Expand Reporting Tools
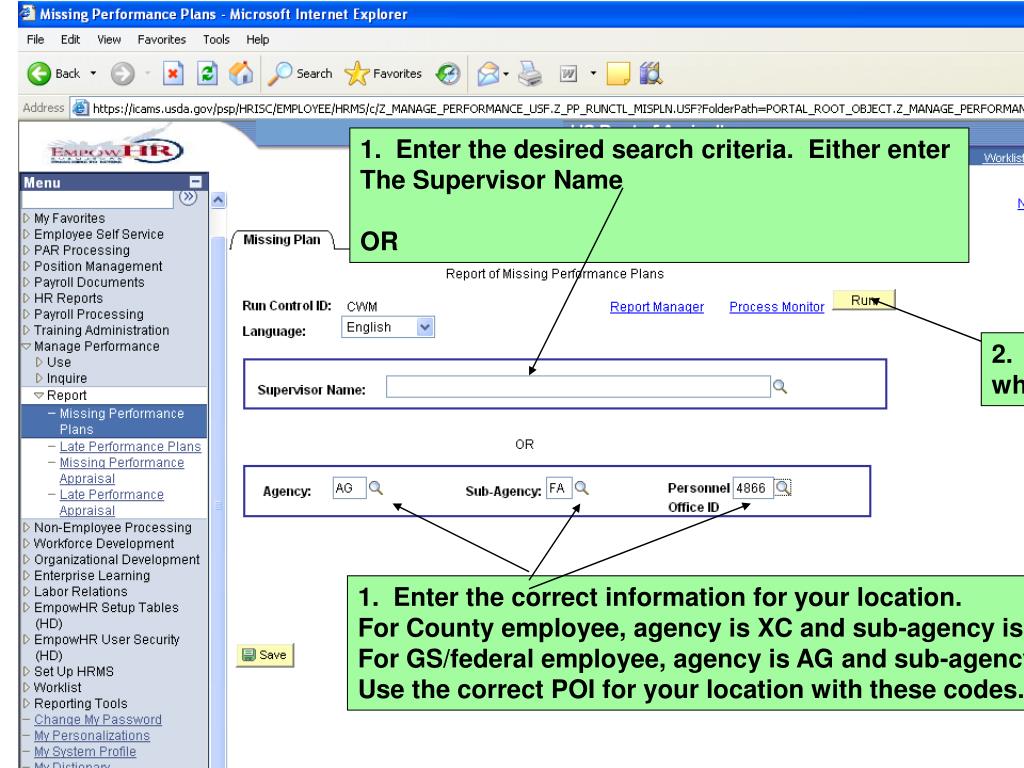This screenshot has width=1024, height=768. coord(80,703)
